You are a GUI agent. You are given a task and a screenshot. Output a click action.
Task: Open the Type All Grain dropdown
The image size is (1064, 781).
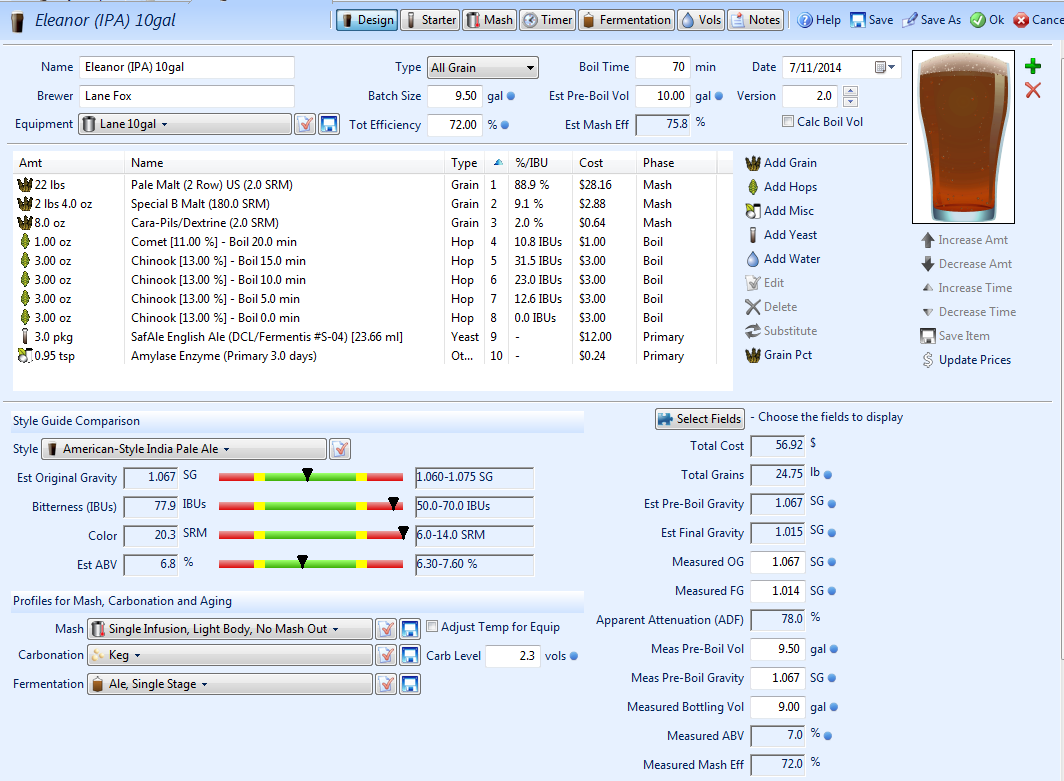[483, 68]
